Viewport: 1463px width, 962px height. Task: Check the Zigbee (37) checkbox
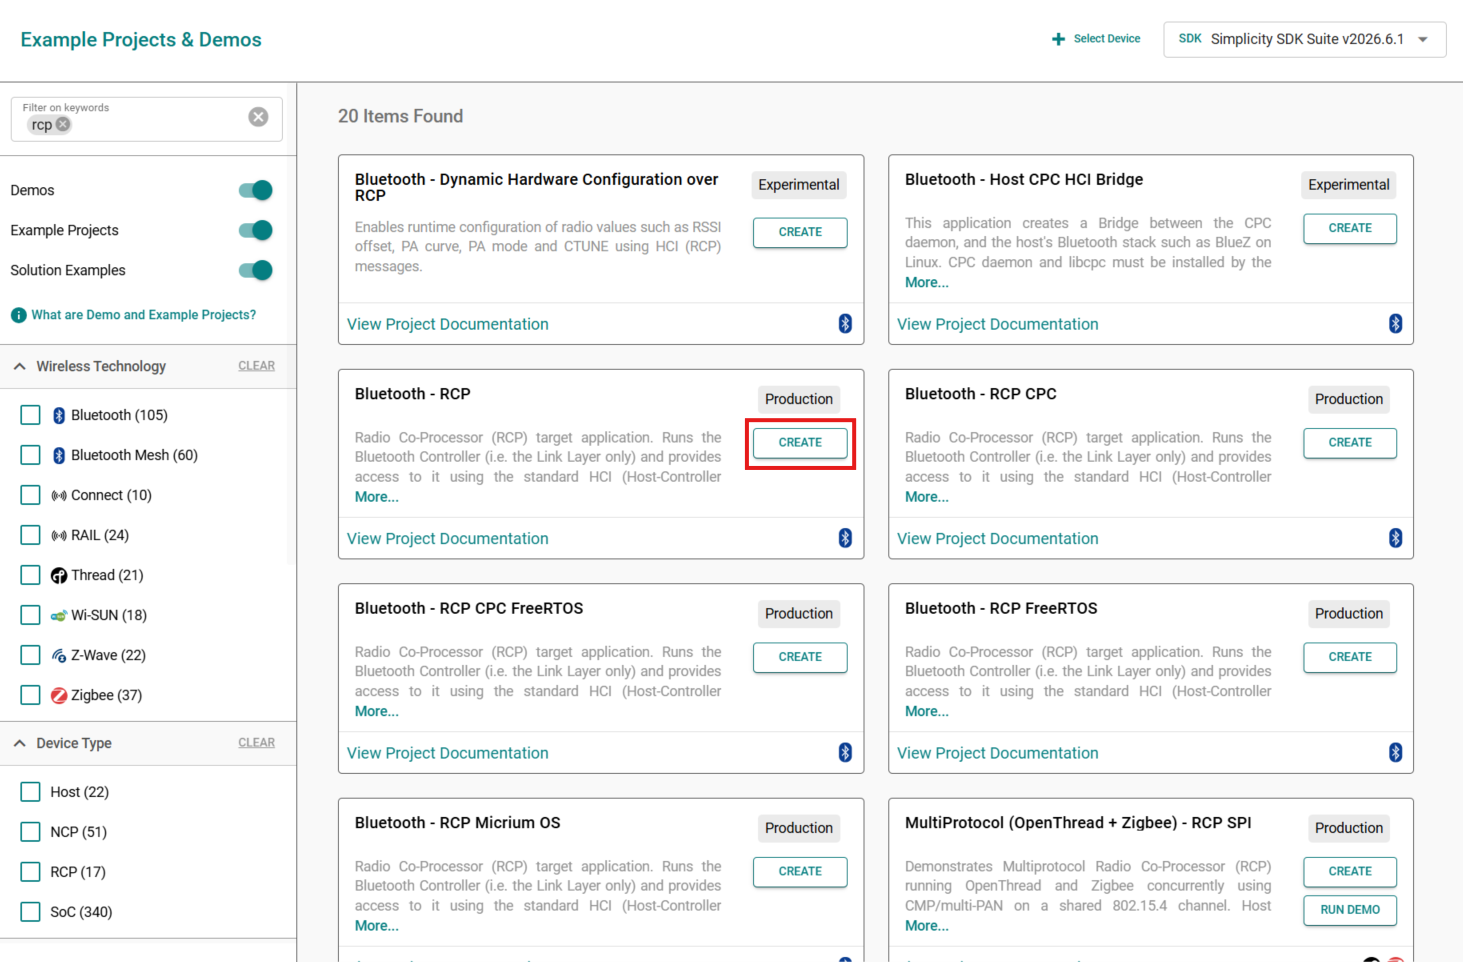coord(31,695)
